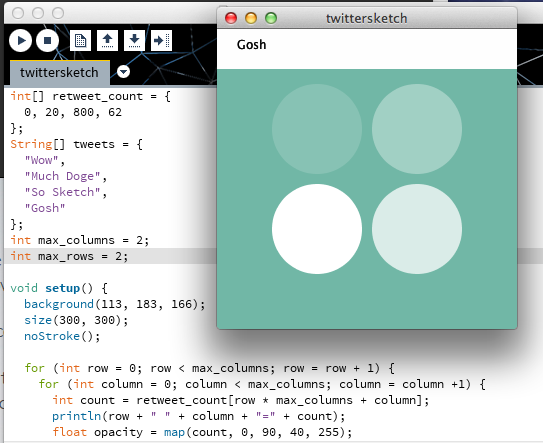Open a sketch with the up-arrow icon
Viewport: 543px width, 443px height.
pos(107,41)
